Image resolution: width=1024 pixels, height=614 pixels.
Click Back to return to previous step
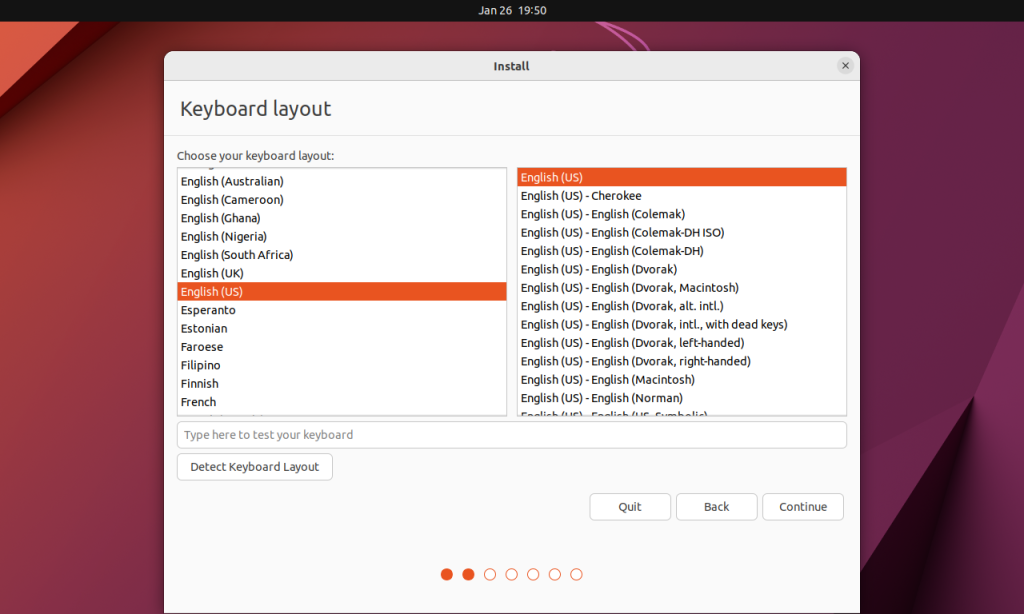tap(716, 506)
